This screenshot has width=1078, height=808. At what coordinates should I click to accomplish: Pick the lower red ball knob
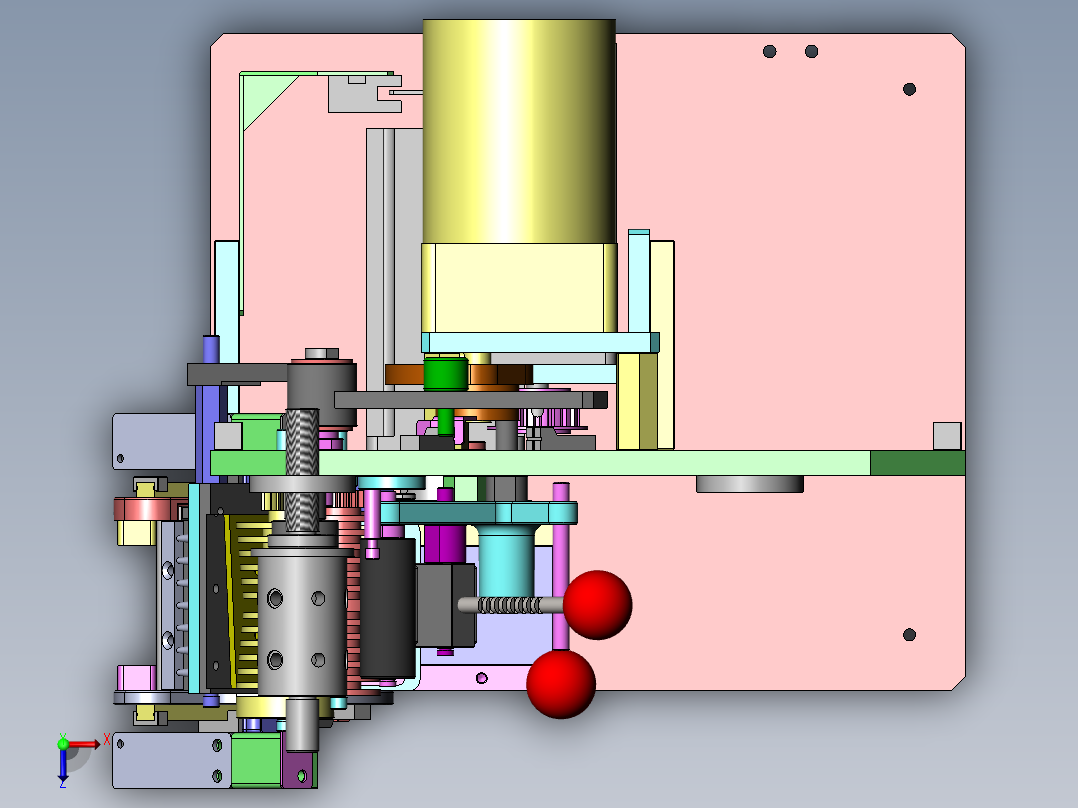click(561, 684)
